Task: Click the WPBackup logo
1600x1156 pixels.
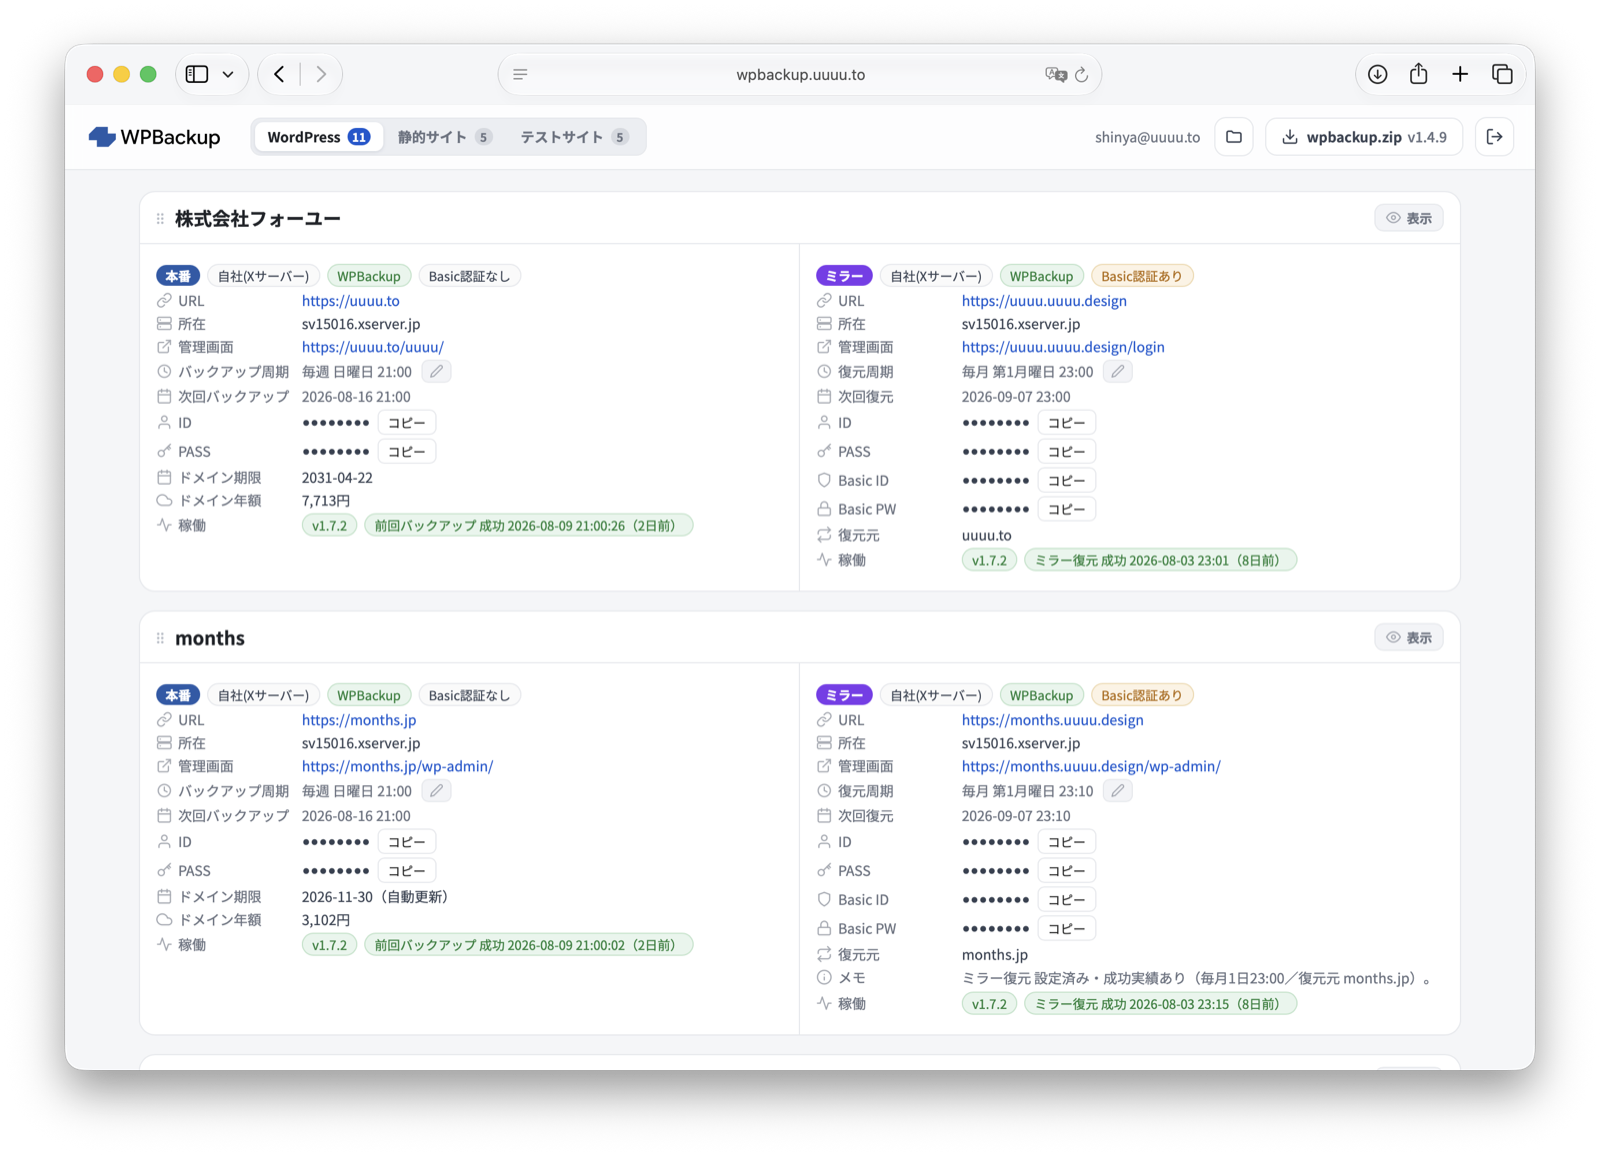Action: click(x=154, y=137)
